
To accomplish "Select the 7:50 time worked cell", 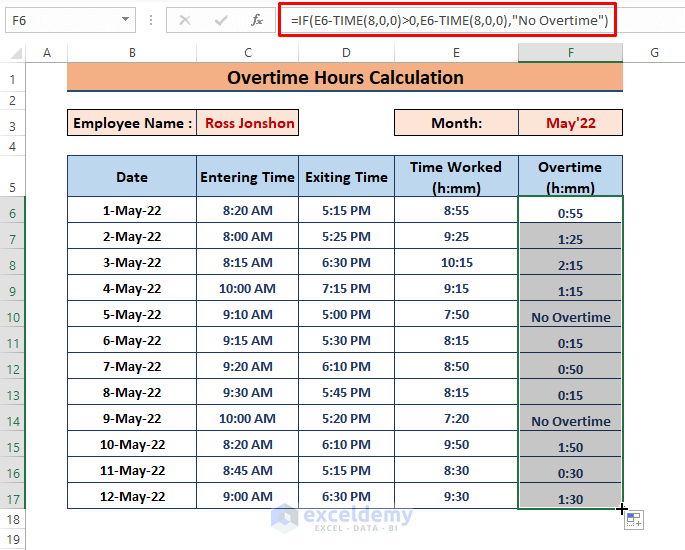I will (x=456, y=314).
